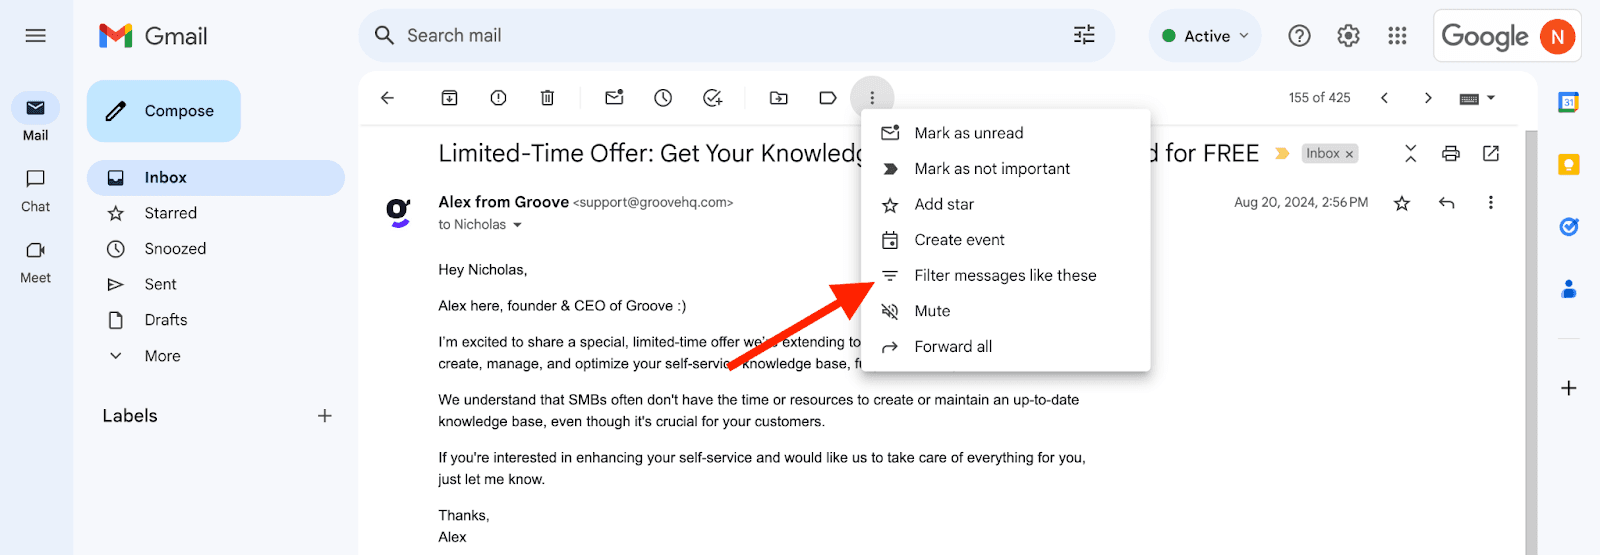Click sender name Alex from Groove
1600x555 pixels.
503,202
